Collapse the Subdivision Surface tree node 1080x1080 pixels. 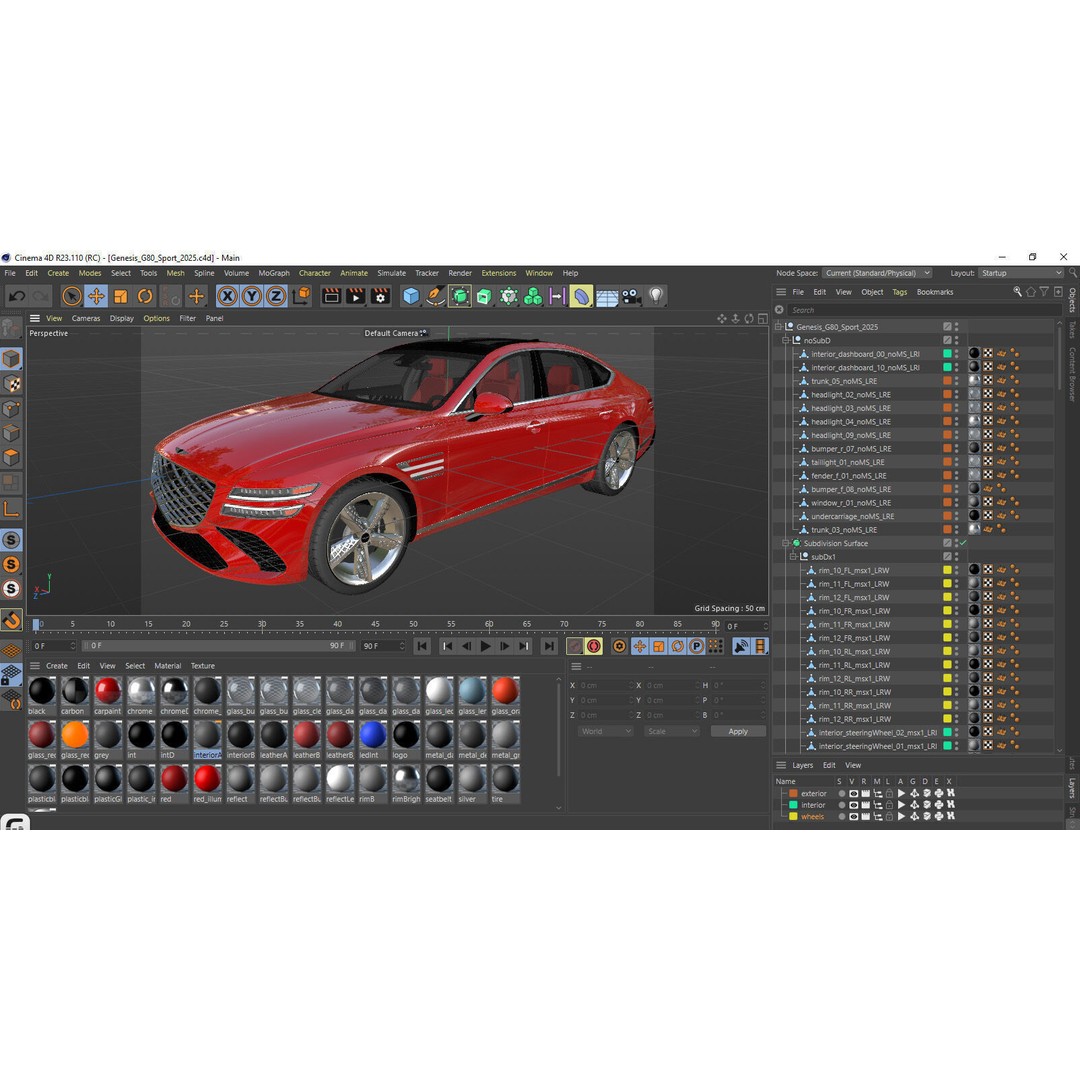click(786, 543)
